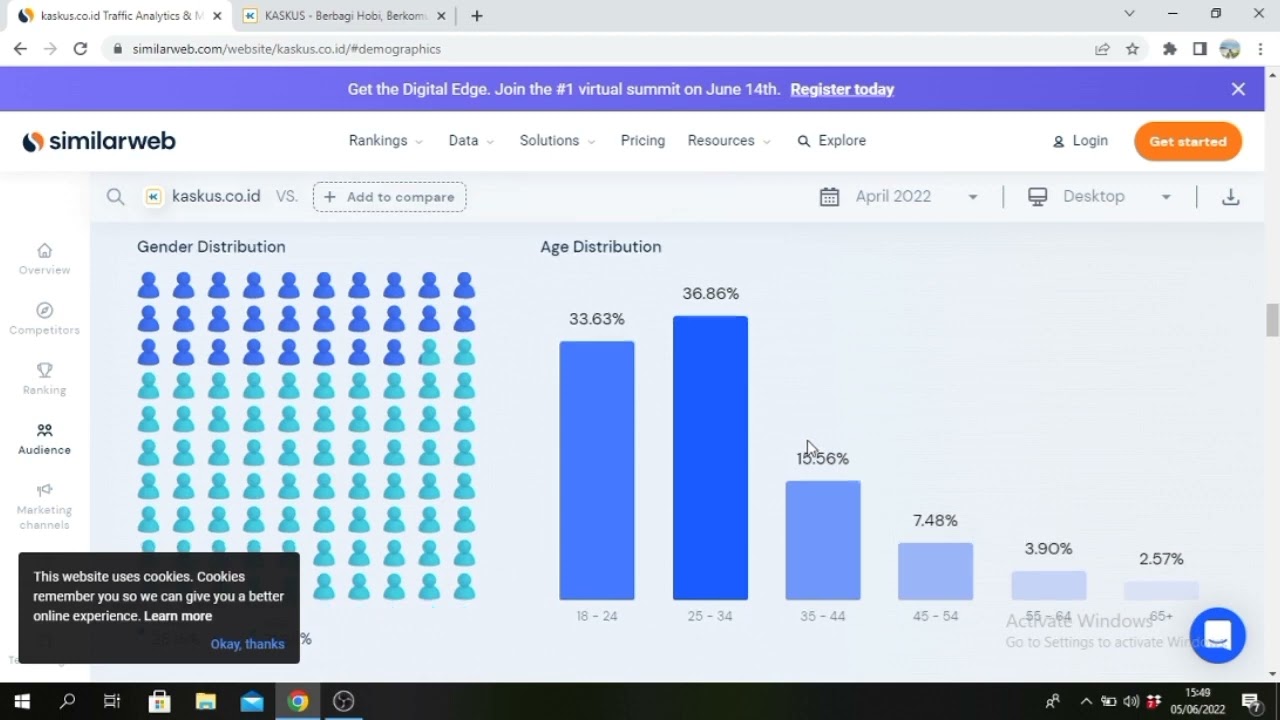Image resolution: width=1280 pixels, height=720 pixels.
Task: Click the search magnifier beside kaskus.co.id
Action: coord(115,197)
